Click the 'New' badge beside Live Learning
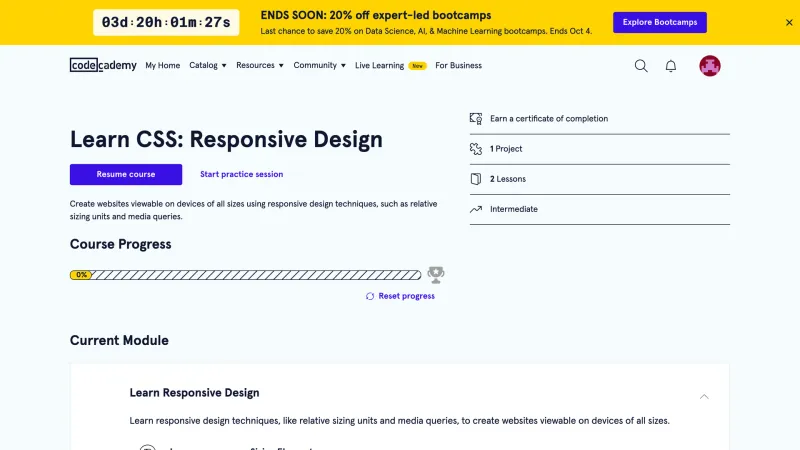The width and height of the screenshot is (800, 450). (x=417, y=66)
